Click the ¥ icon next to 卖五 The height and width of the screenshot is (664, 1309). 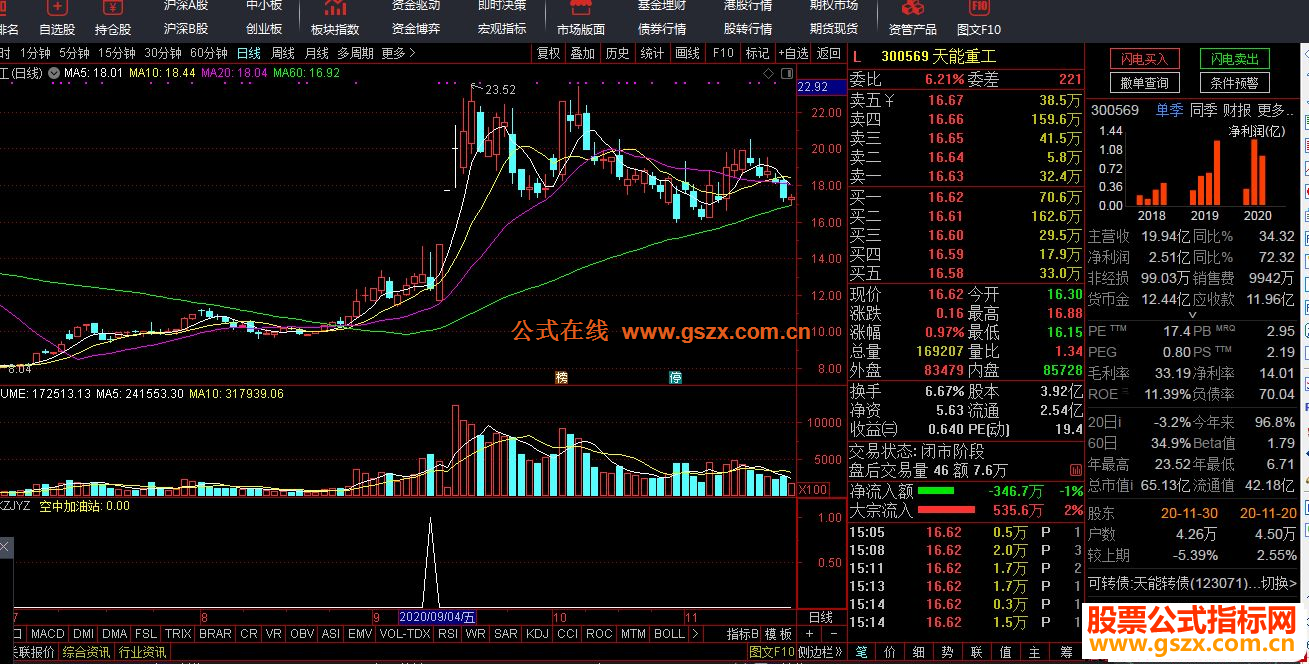(x=889, y=100)
